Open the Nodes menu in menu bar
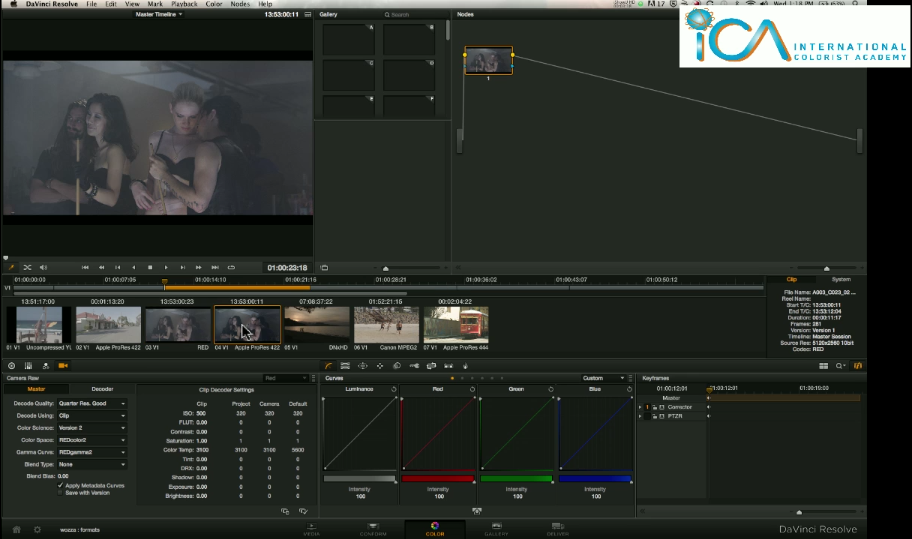 (240, 4)
